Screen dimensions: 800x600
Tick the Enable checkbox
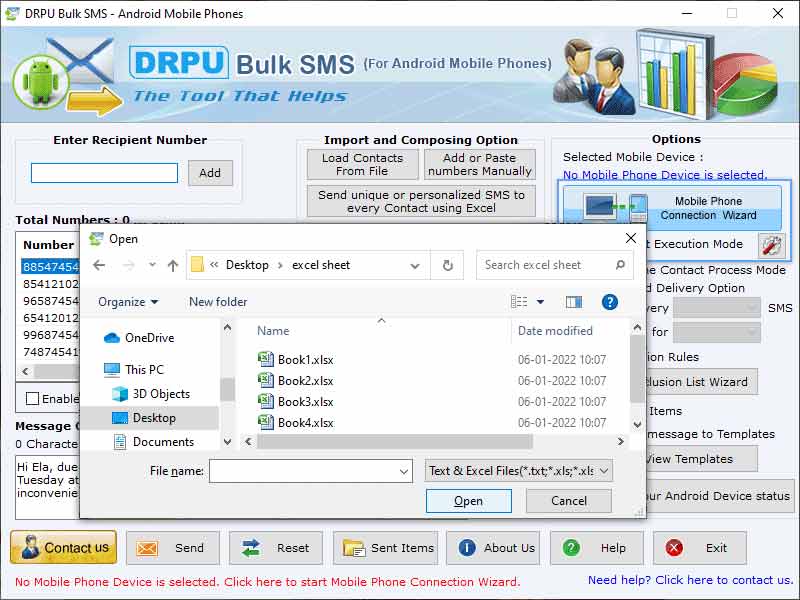tap(33, 397)
